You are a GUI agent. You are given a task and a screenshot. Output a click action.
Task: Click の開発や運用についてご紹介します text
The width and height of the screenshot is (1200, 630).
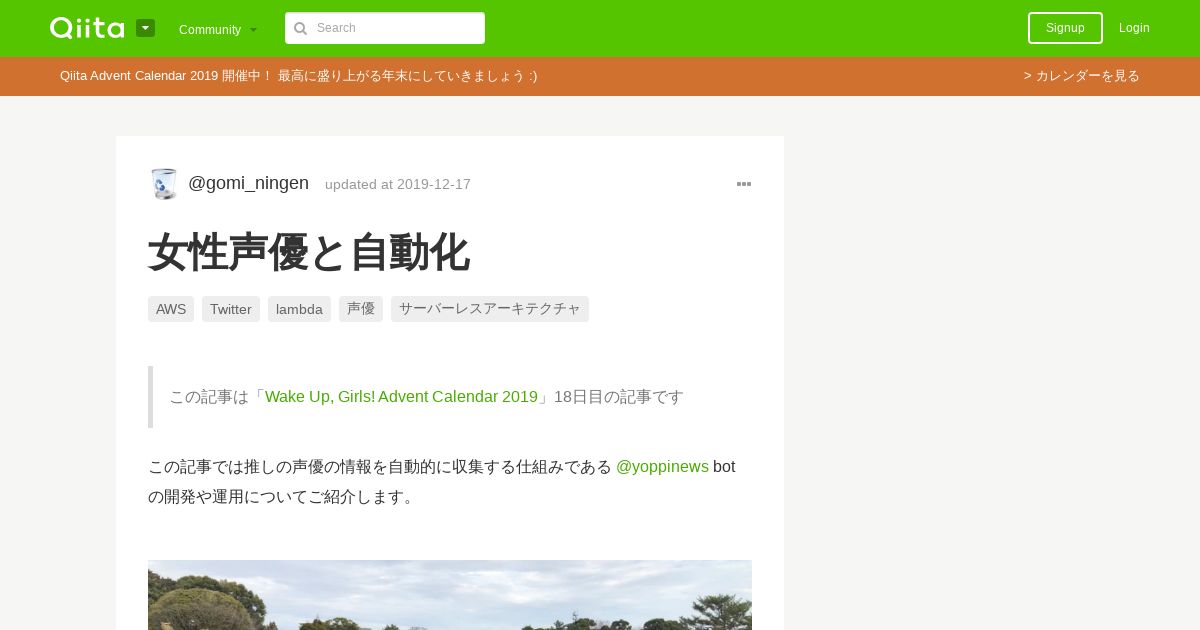[x=283, y=497]
